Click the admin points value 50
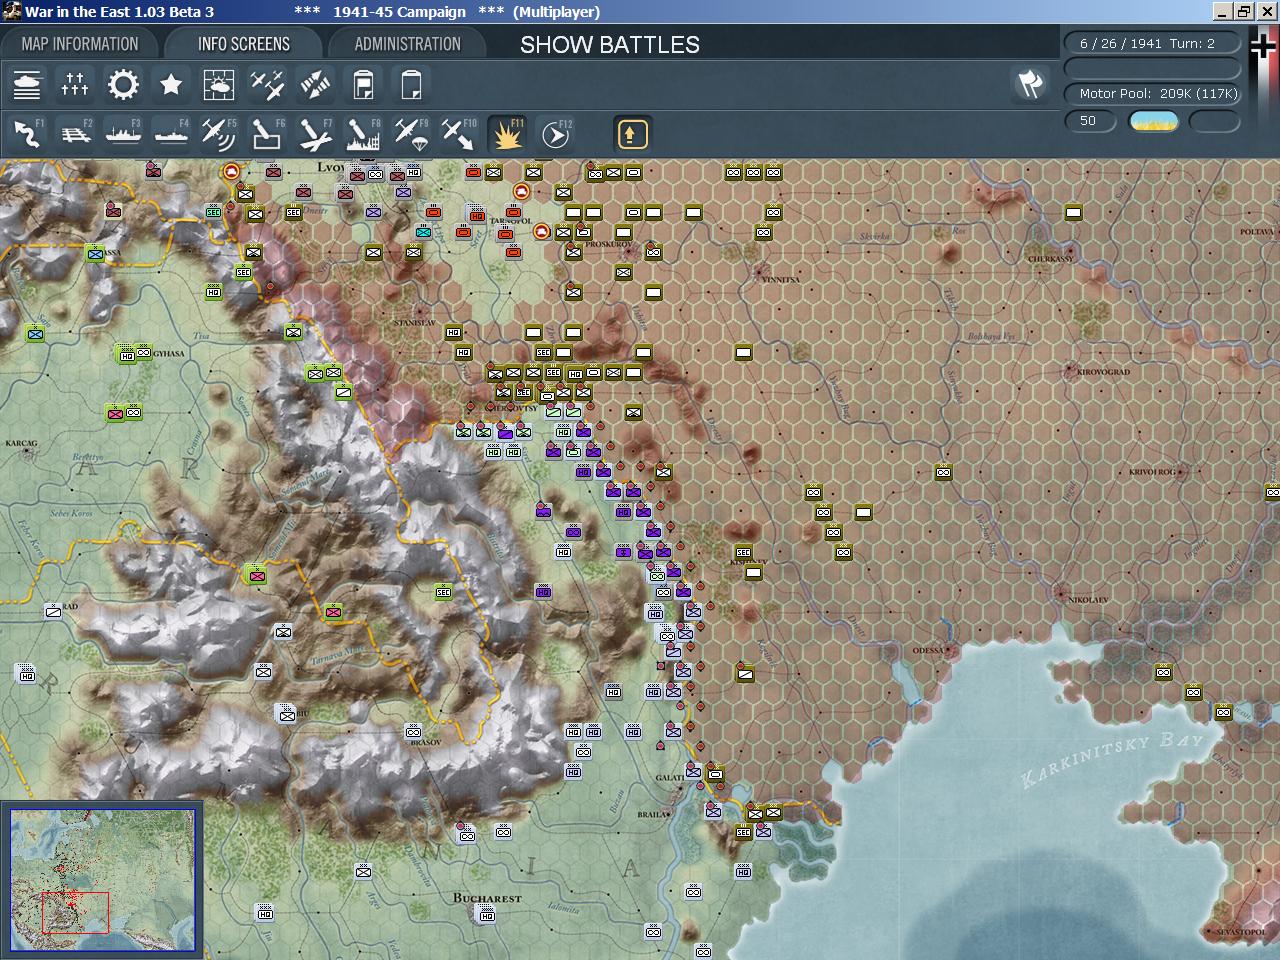1280x960 pixels. pyautogui.click(x=1089, y=121)
